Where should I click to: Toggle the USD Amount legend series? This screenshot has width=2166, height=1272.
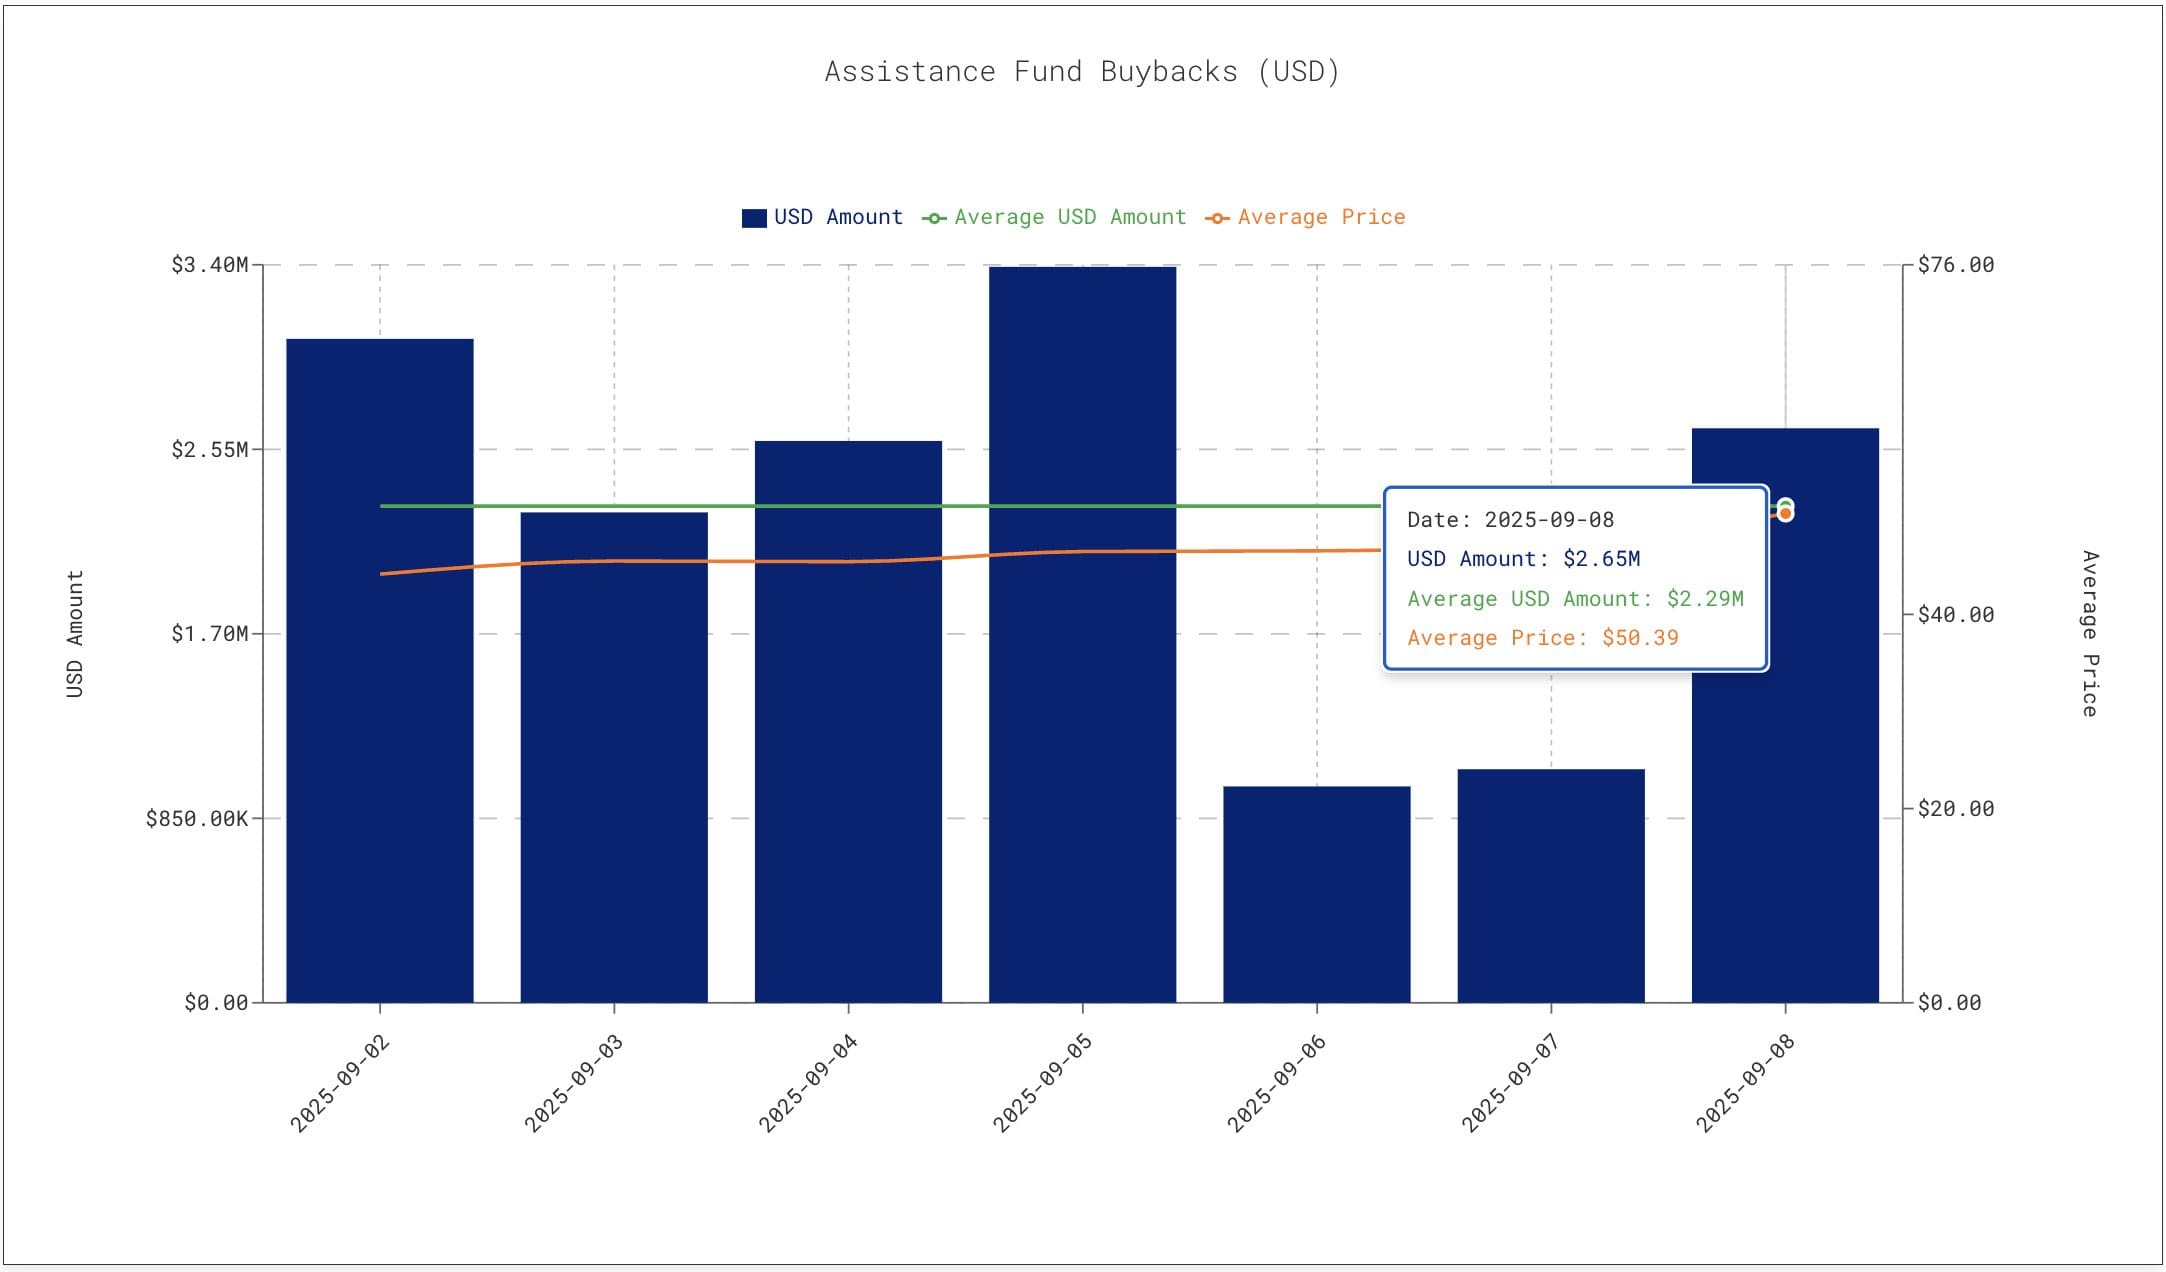tap(822, 217)
